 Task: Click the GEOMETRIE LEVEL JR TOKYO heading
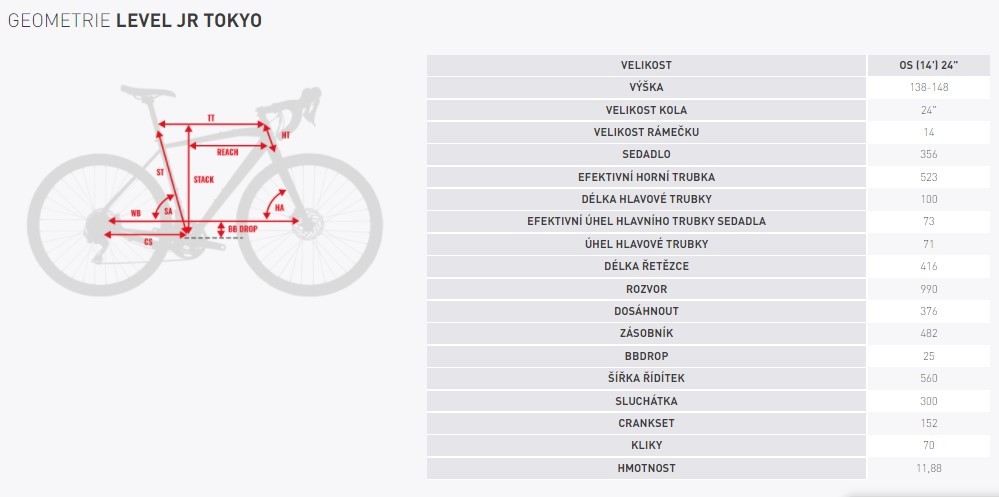[x=134, y=20]
